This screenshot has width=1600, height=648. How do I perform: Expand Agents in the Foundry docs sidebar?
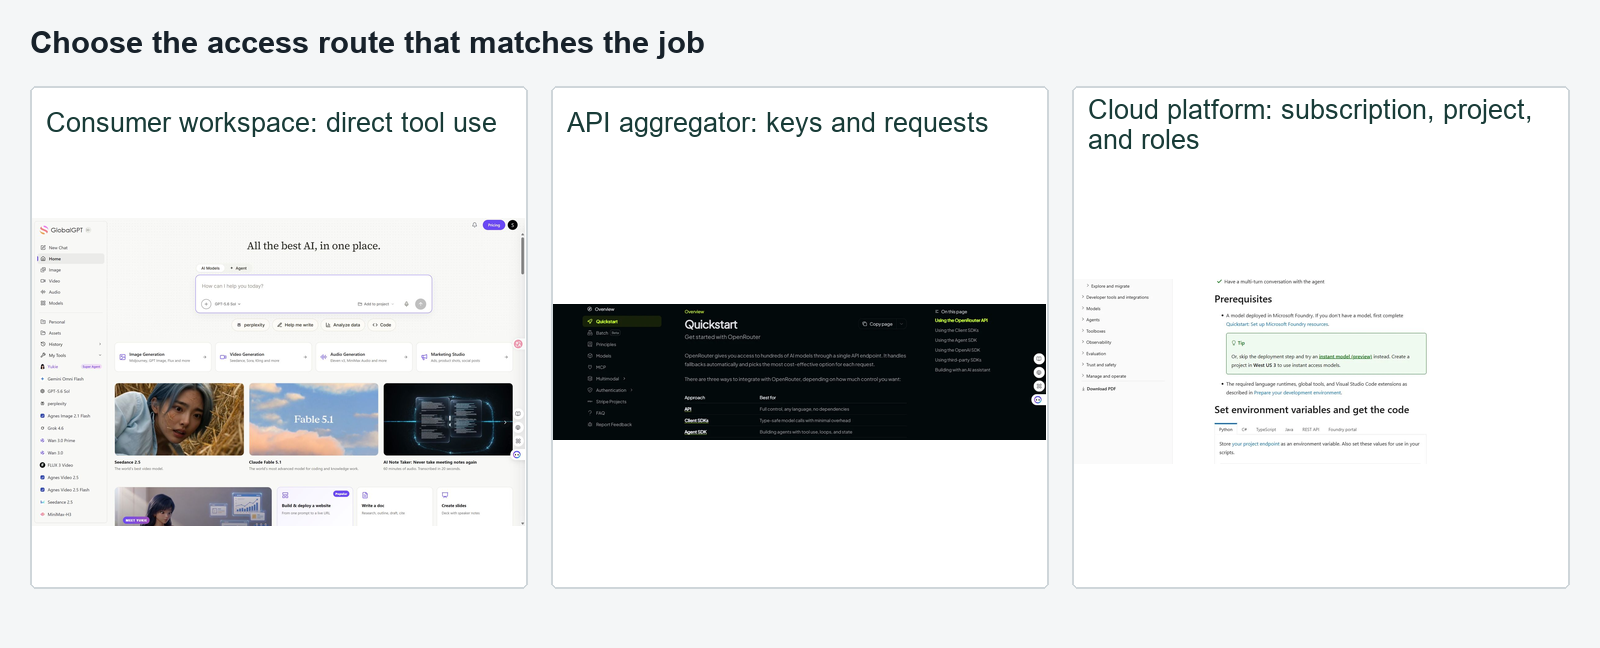[1091, 320]
